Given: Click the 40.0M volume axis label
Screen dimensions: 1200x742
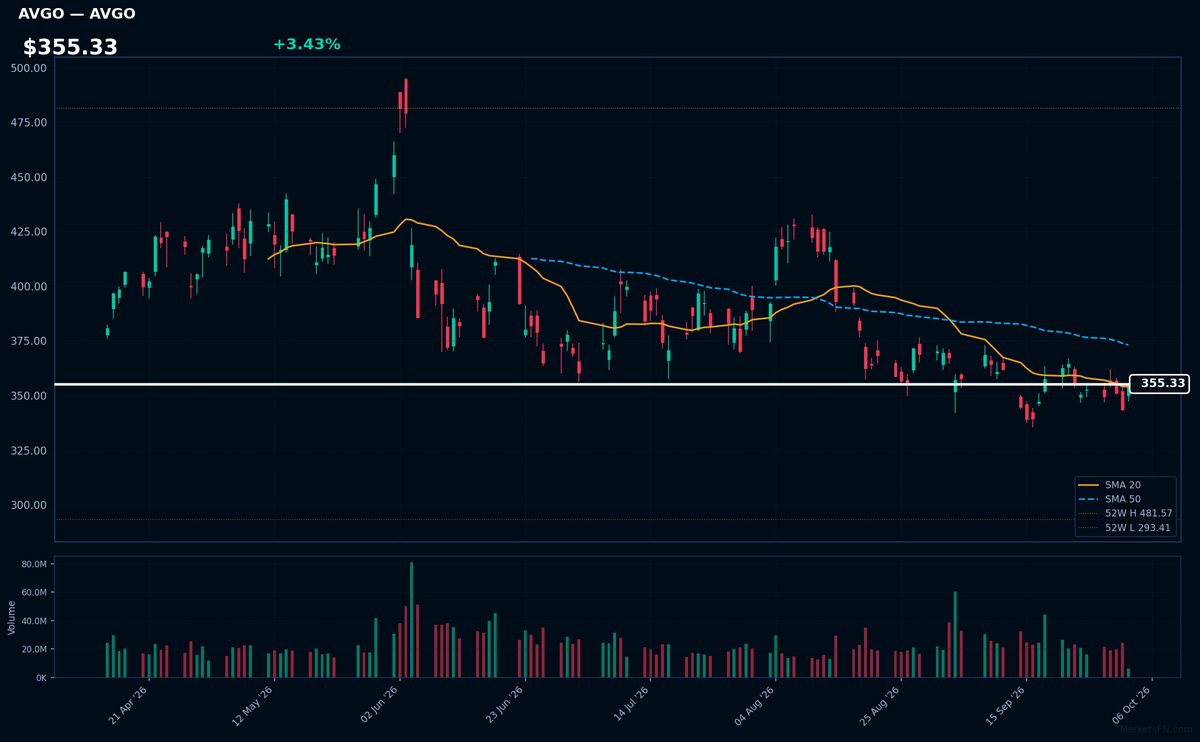Looking at the screenshot, I should point(34,621).
